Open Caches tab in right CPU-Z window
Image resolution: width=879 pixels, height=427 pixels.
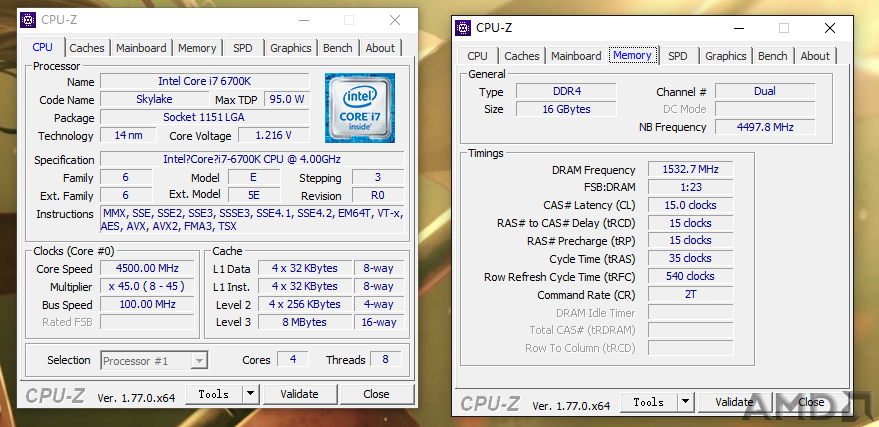pos(521,56)
